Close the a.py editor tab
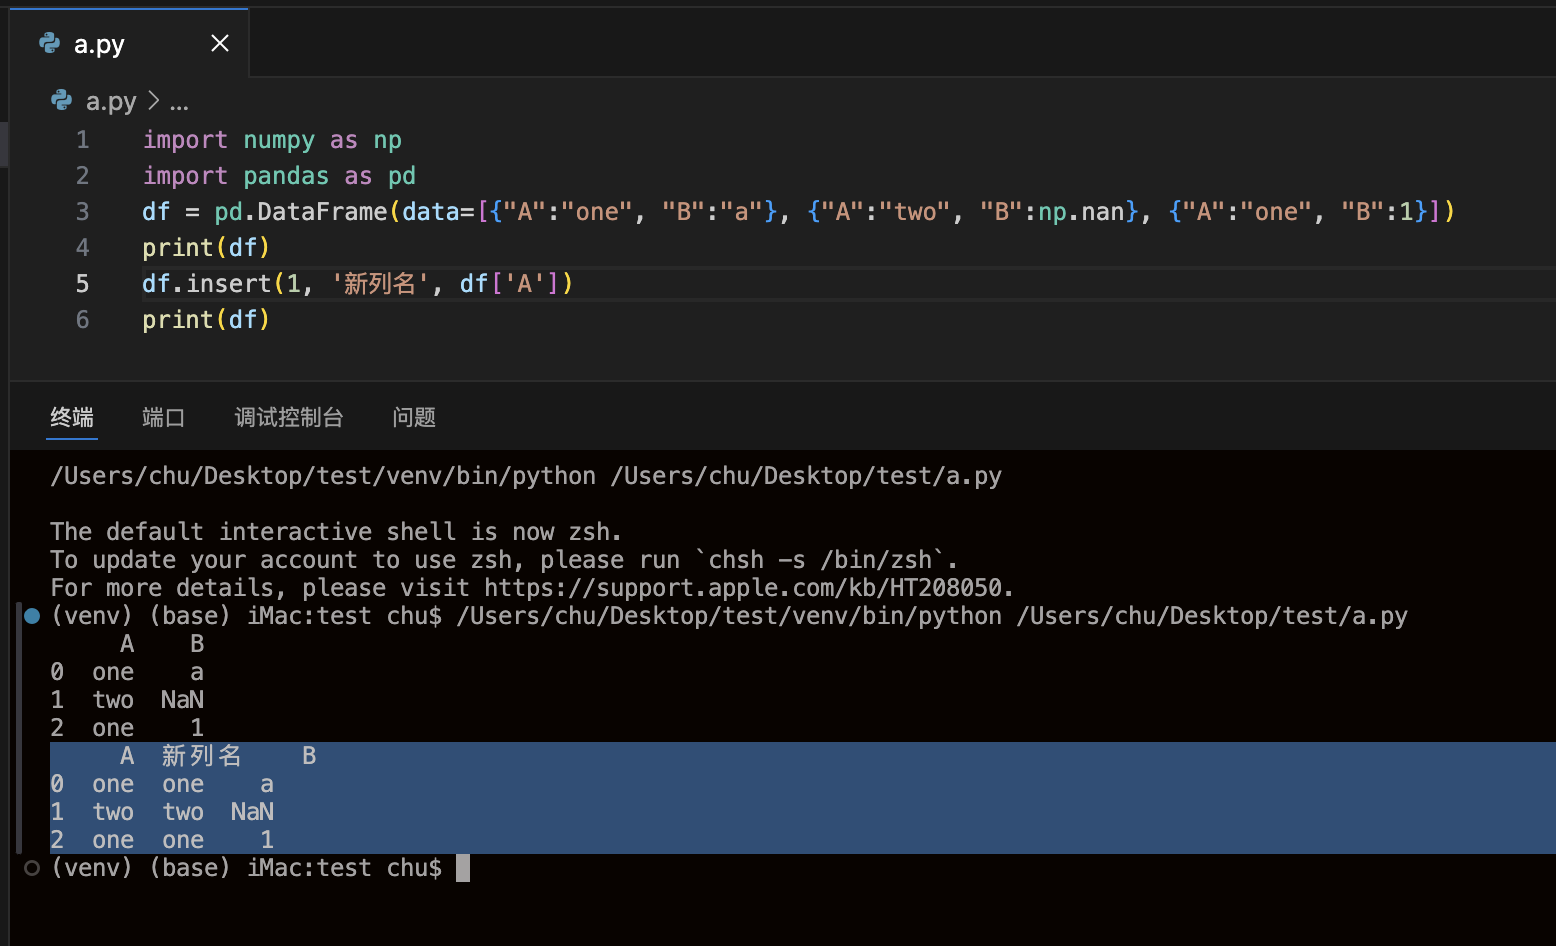Image resolution: width=1556 pixels, height=946 pixels. (x=220, y=43)
